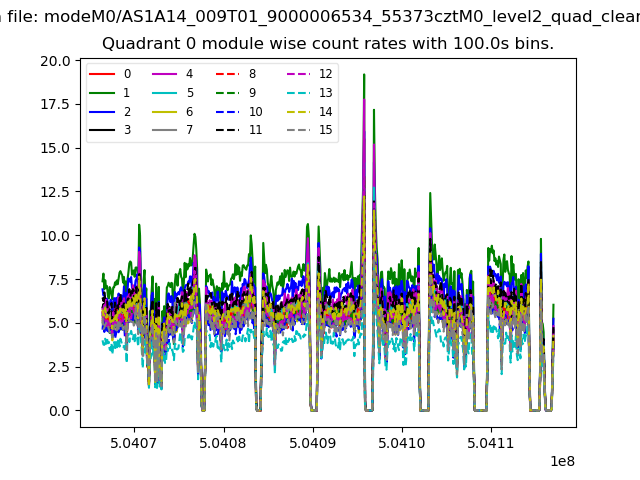Click the y-axis tick label 10.0
Screen dimensions: 640x480
(x=55, y=236)
